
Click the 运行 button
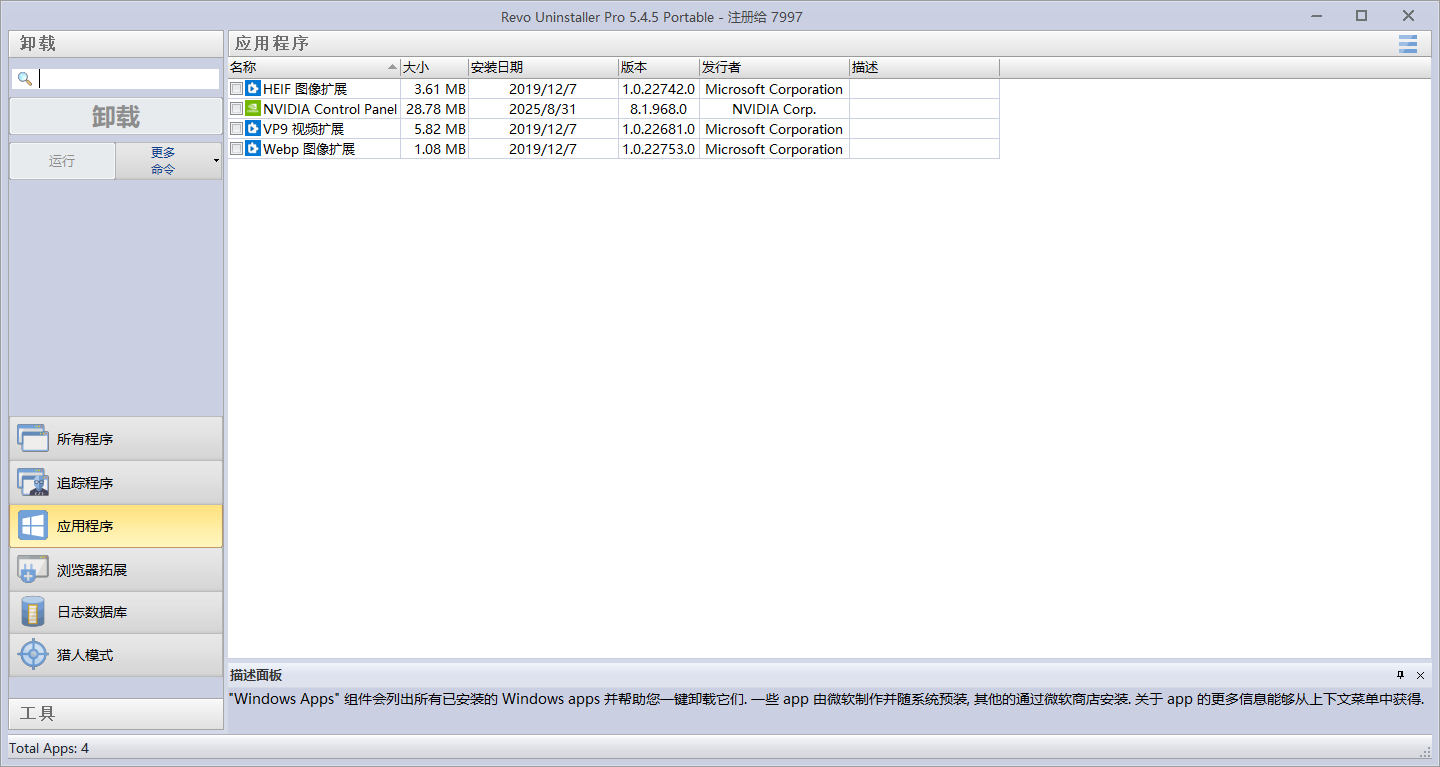[62, 161]
